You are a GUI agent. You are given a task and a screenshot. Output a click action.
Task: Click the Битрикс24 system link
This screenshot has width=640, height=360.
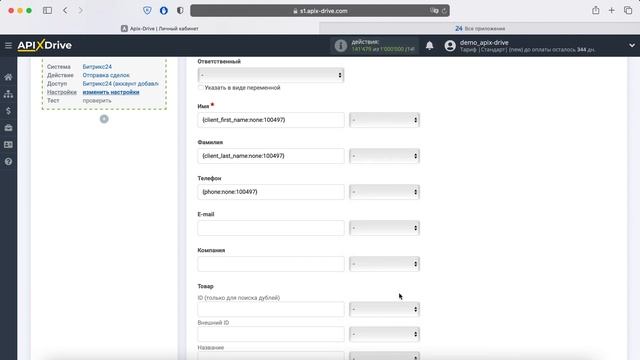click(97, 67)
